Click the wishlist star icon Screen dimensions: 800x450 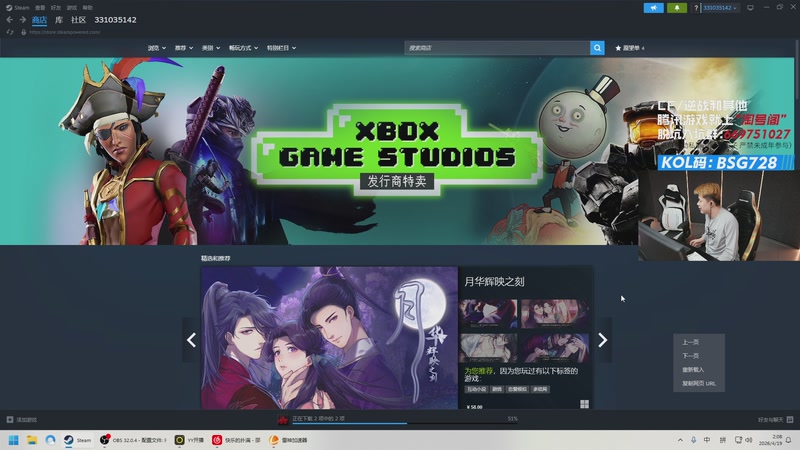point(618,48)
